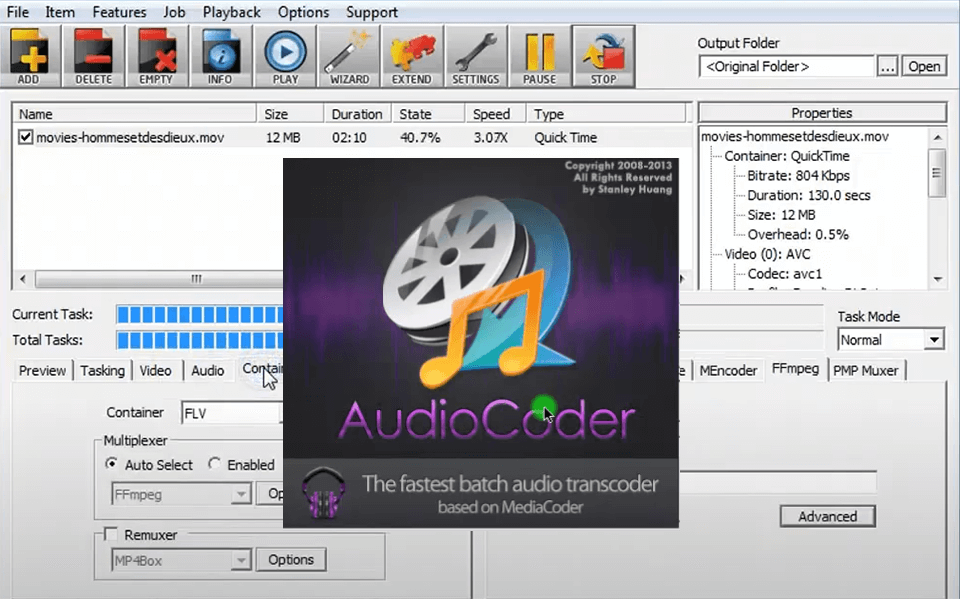Viewport: 960px width, 599px height.
Task: Open the Playback menu
Action: coord(231,12)
